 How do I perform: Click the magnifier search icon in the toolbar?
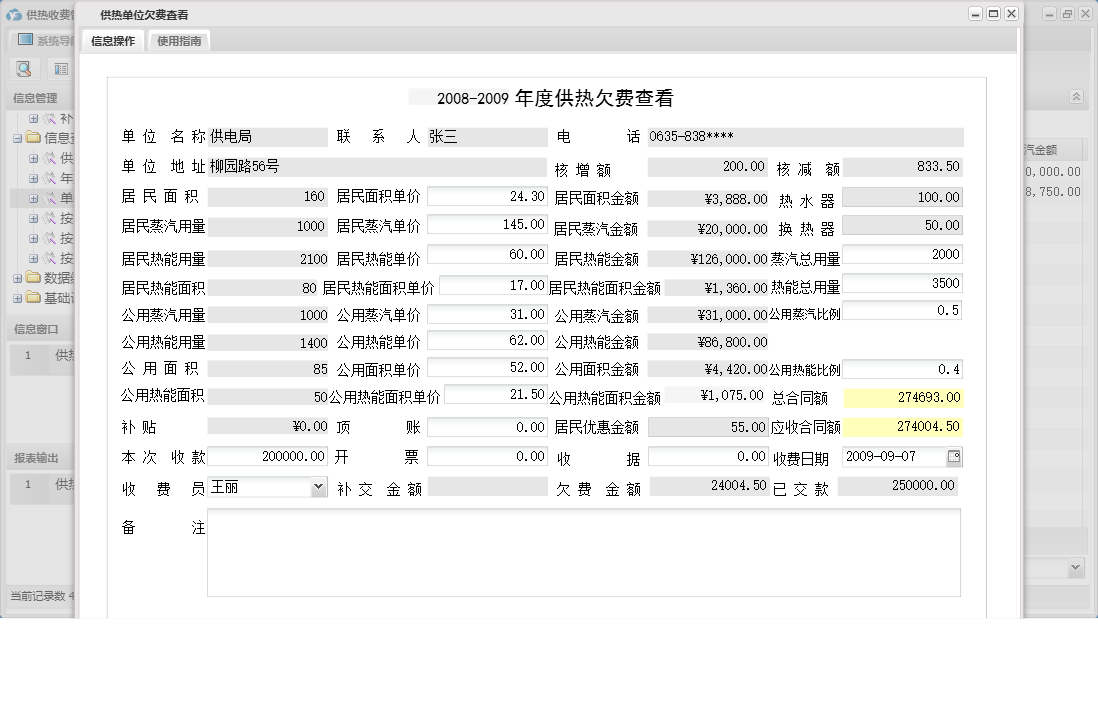click(x=23, y=69)
